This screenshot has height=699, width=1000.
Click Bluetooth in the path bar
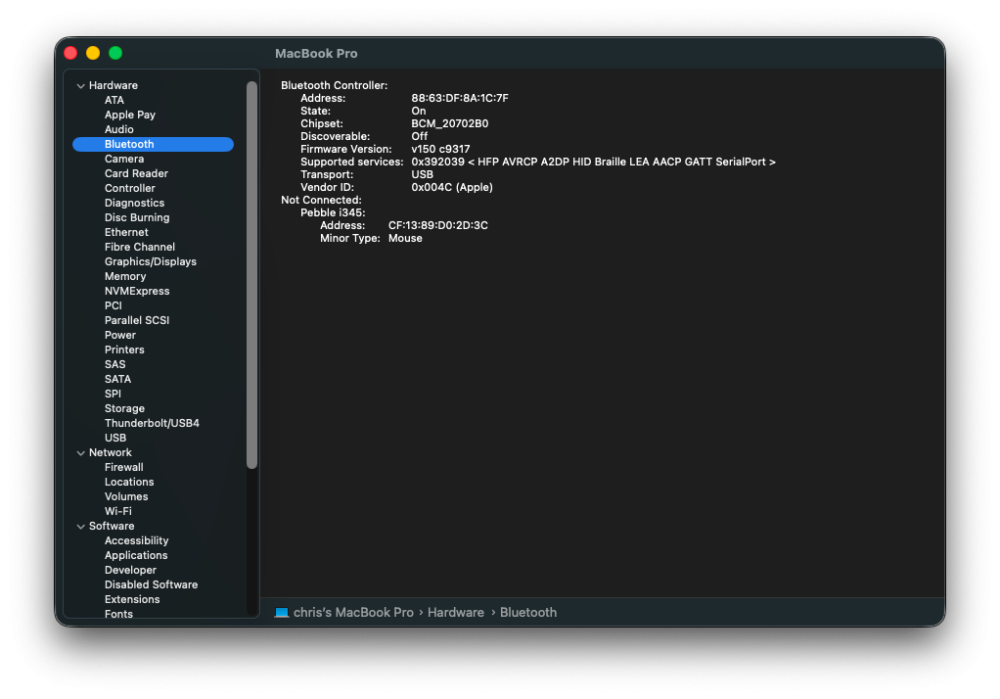(x=528, y=612)
